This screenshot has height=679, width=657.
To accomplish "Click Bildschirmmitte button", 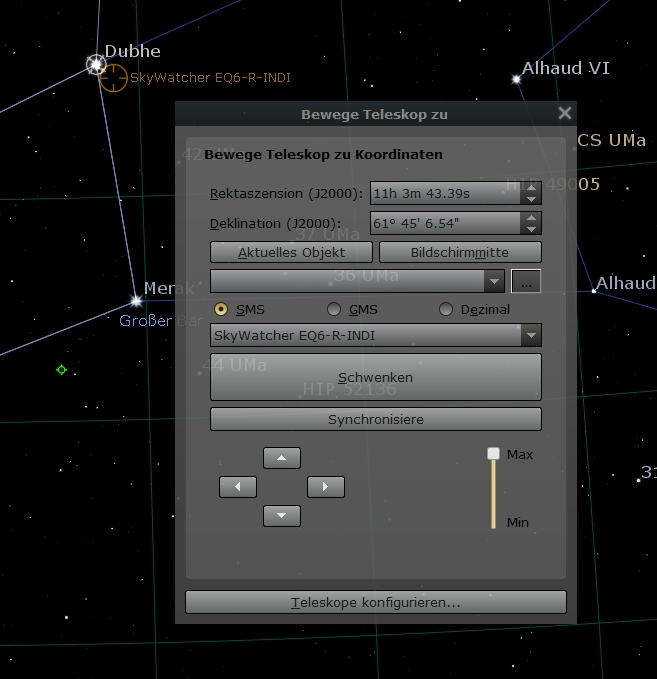I will pos(460,252).
